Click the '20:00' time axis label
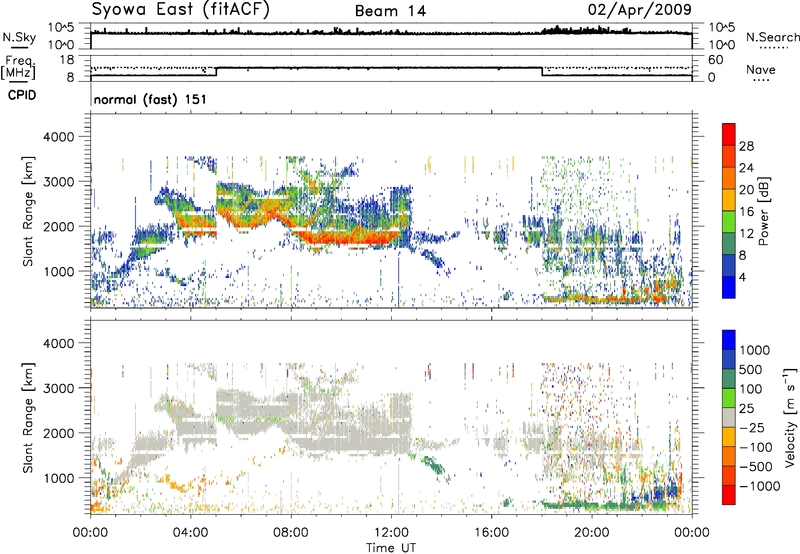 (592, 533)
